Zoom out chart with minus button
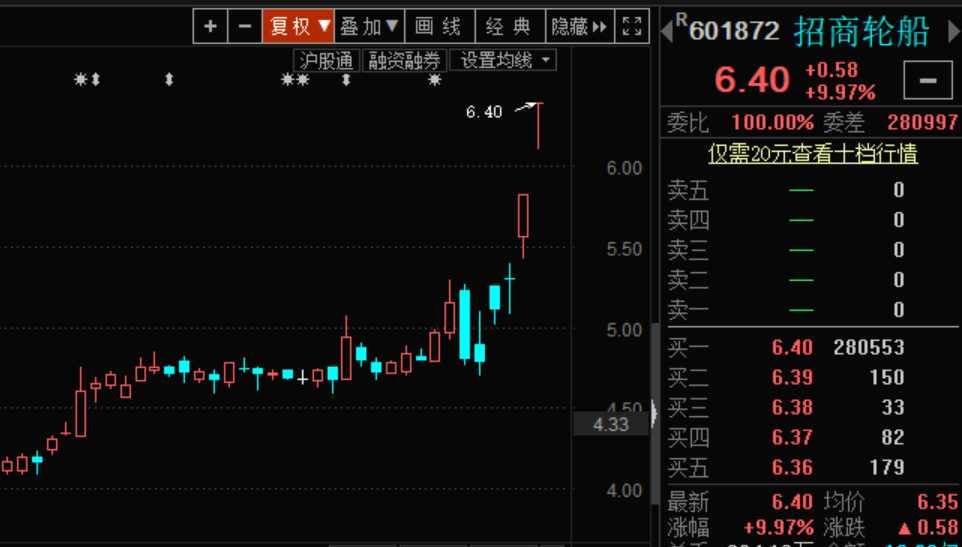The image size is (962, 547). (245, 26)
